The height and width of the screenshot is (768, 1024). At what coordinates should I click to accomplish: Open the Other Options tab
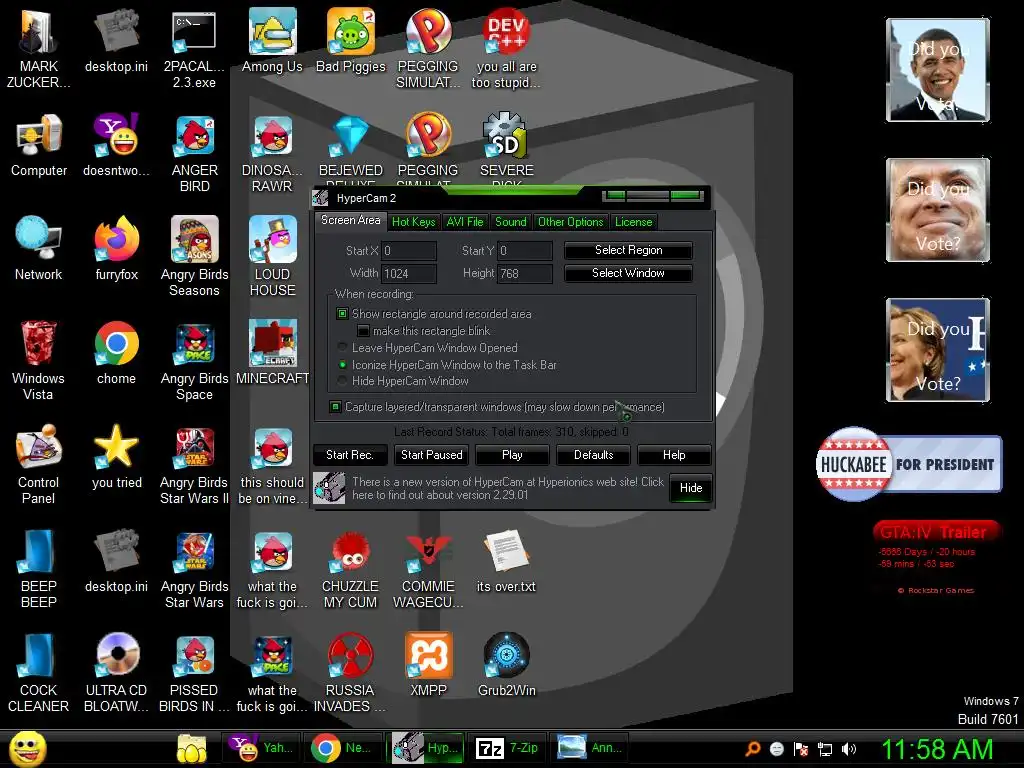point(571,222)
